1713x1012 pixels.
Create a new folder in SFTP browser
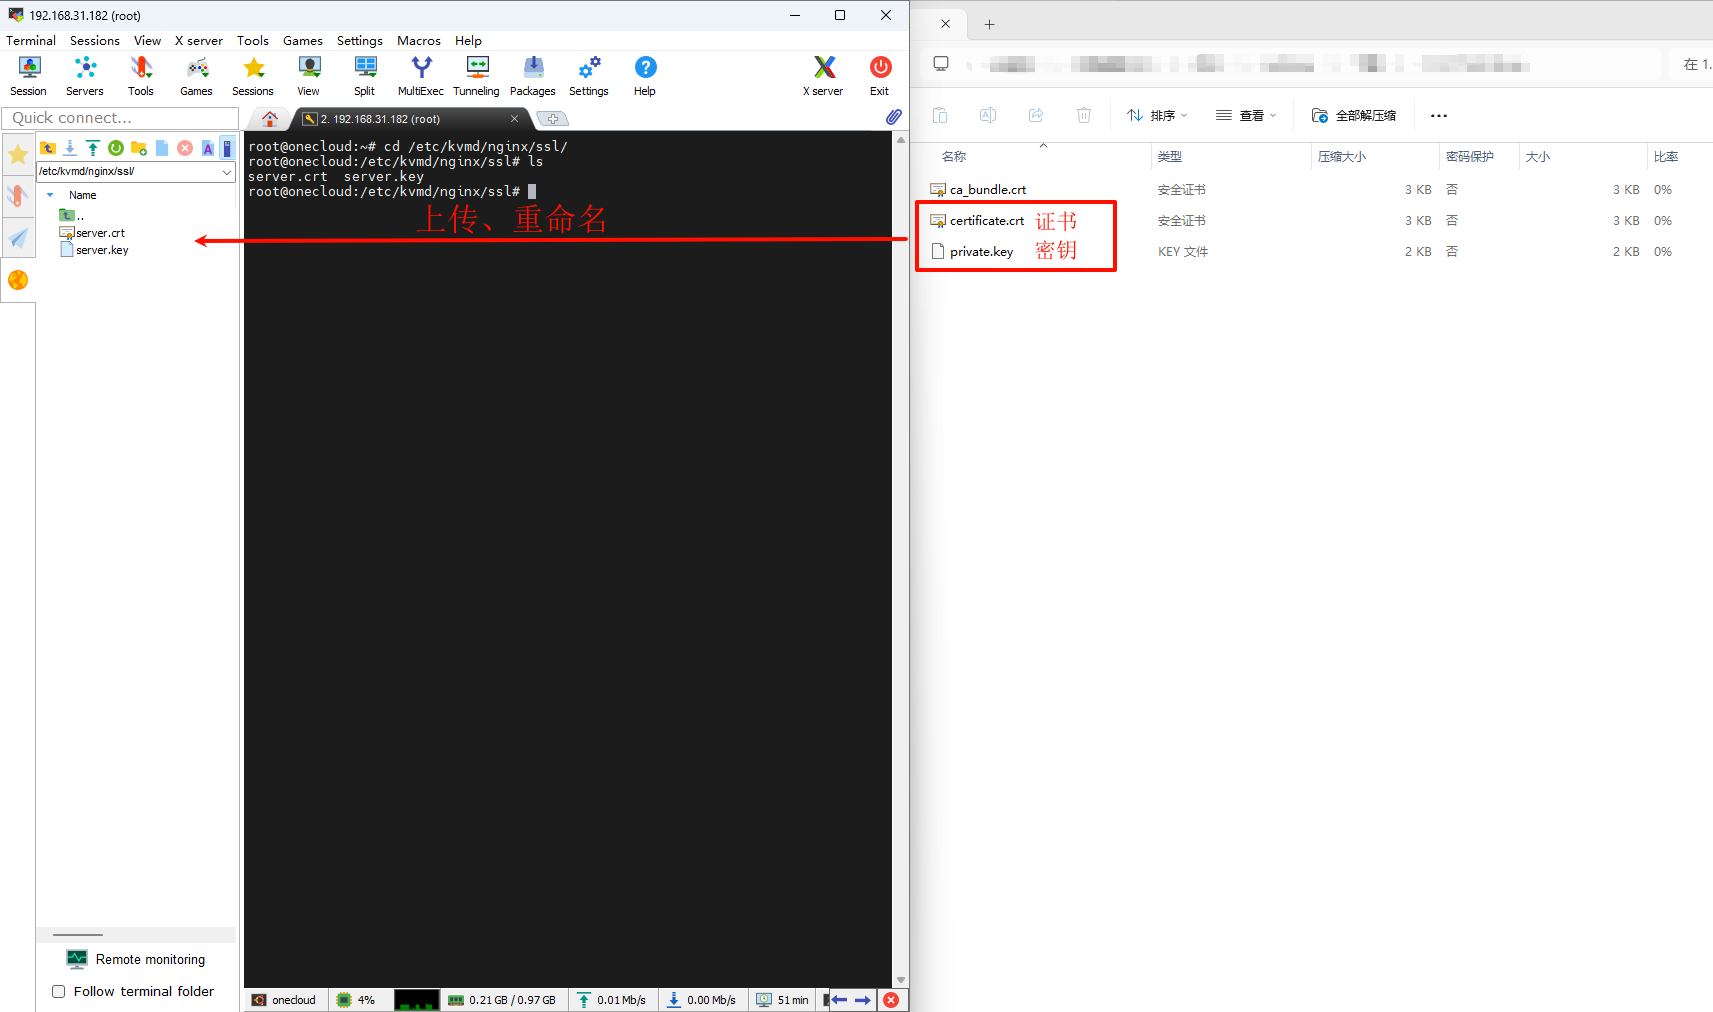[139, 148]
